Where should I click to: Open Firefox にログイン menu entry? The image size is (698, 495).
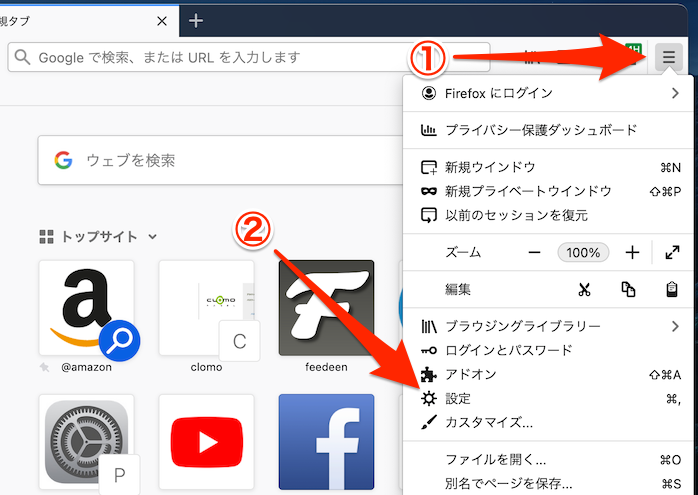pos(548,93)
